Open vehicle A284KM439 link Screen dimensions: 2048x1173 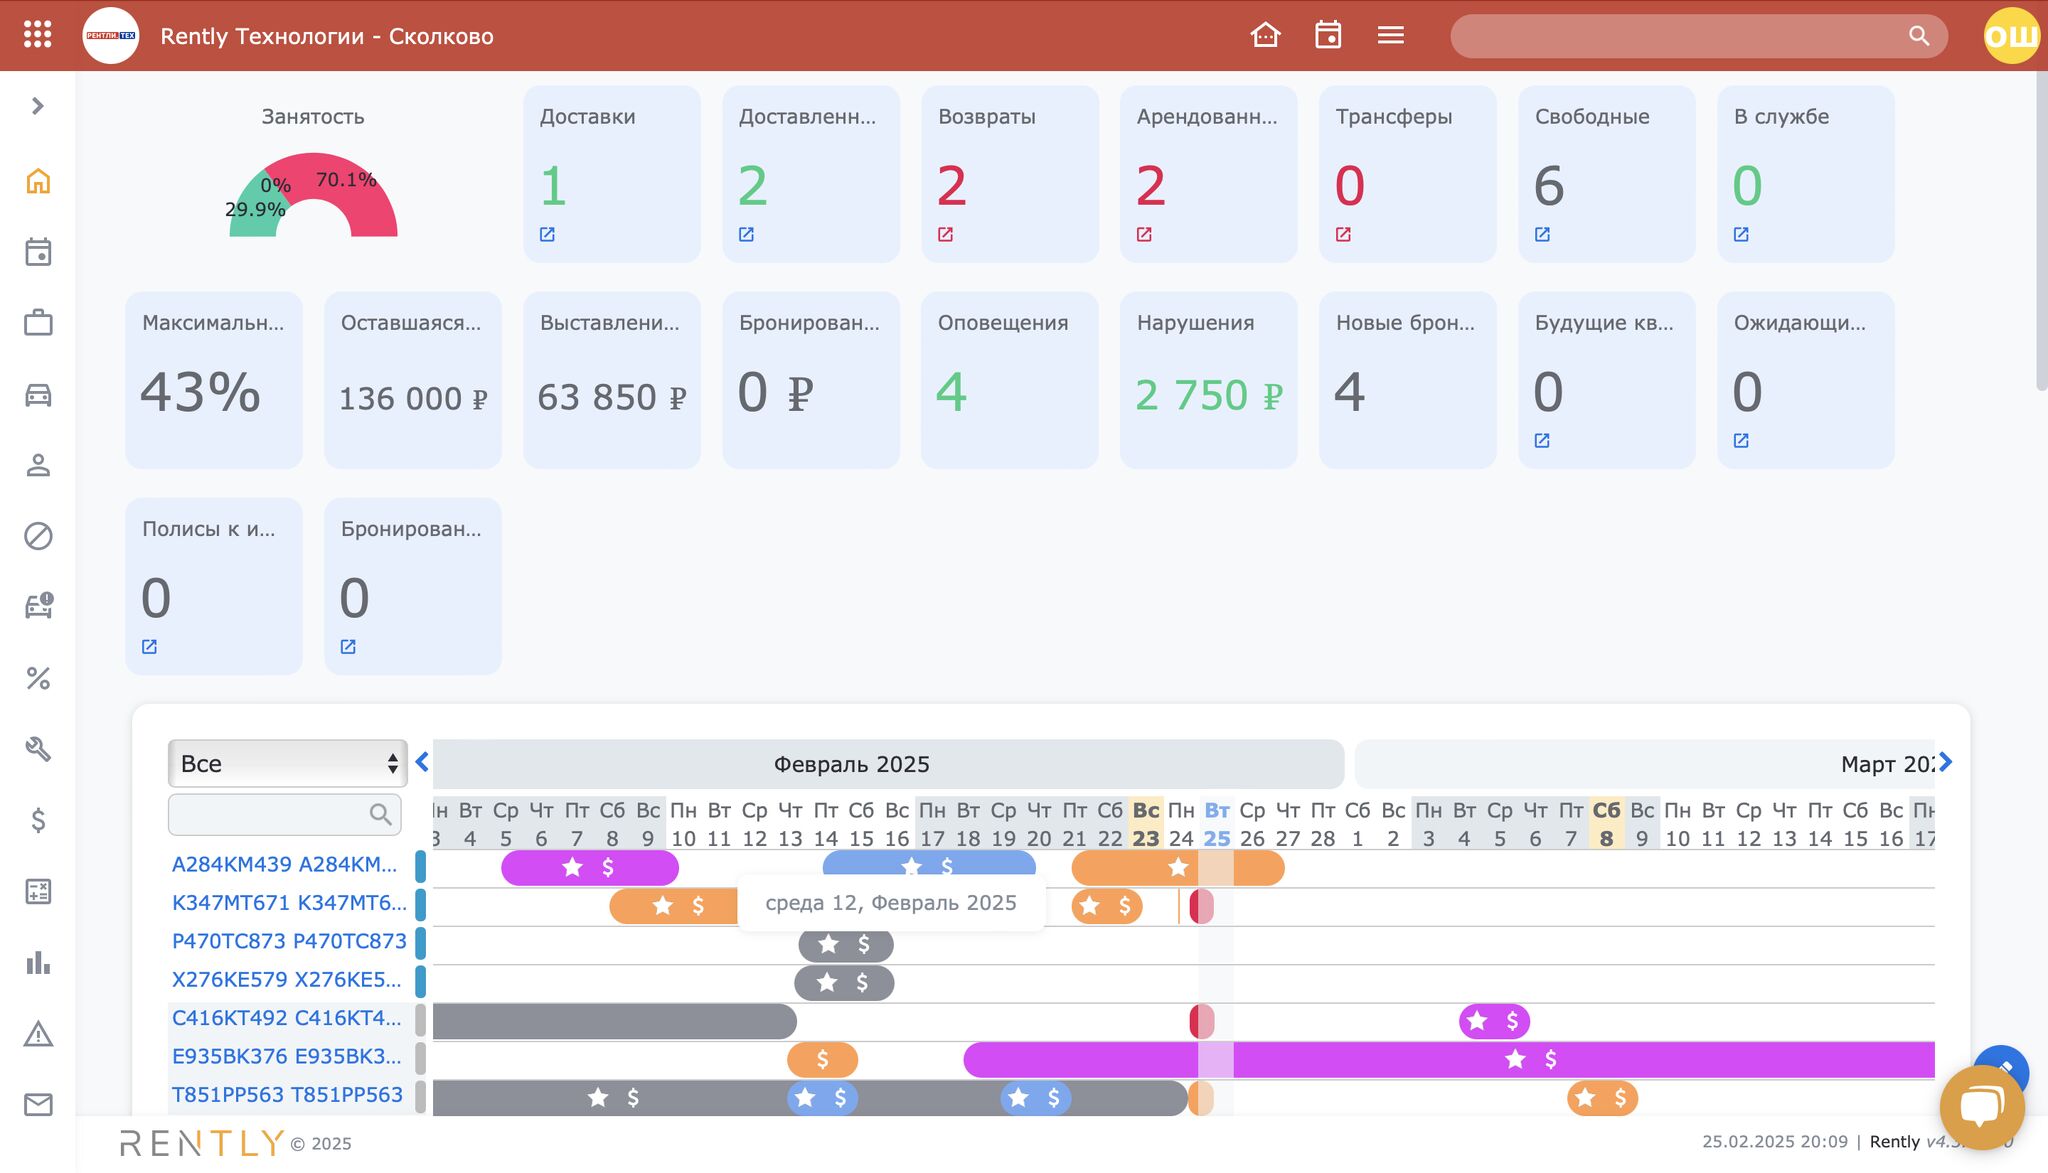[x=284, y=864]
